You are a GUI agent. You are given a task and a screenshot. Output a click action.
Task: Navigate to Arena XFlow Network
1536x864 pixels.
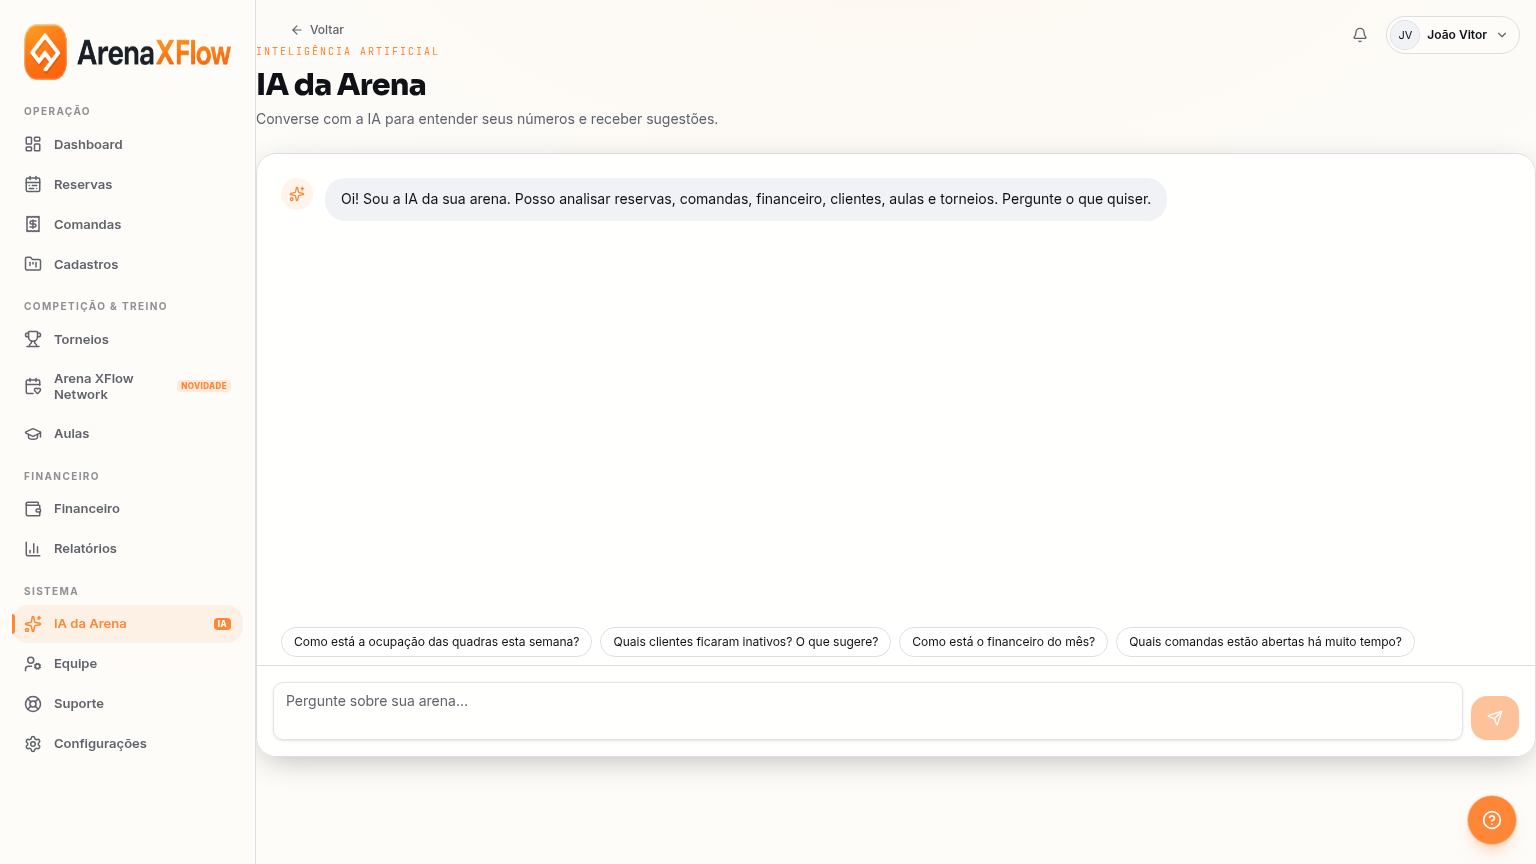[x=127, y=386]
